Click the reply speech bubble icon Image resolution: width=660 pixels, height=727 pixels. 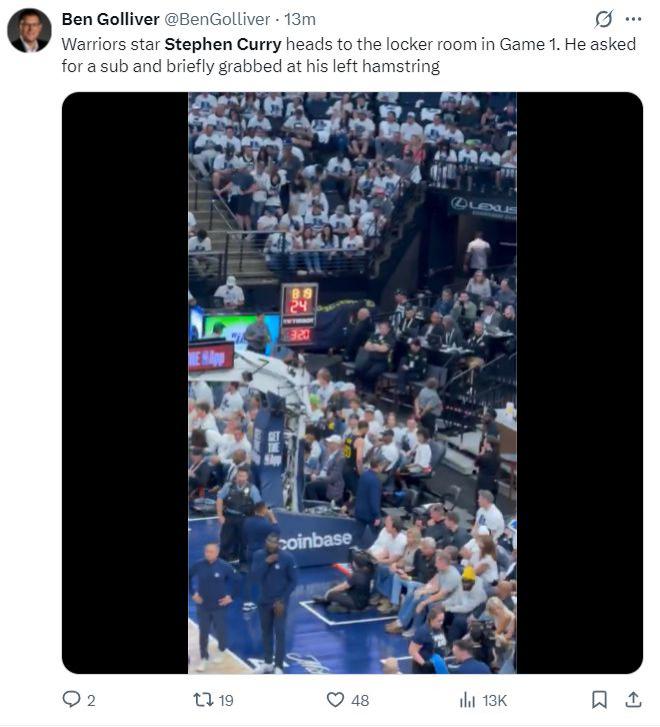[71, 699]
